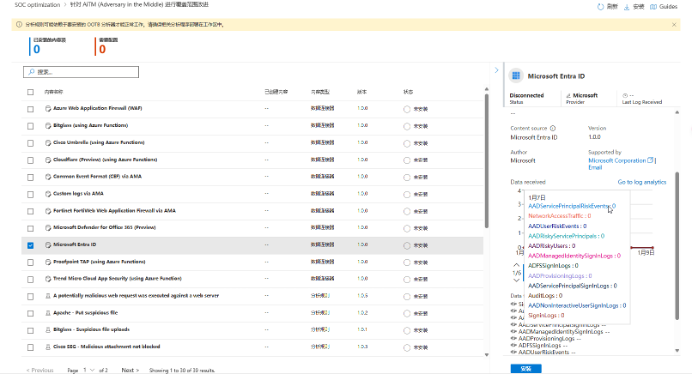This screenshot has height=375, width=695.
Task: Click the down arrow of the list scrollbar
Action: (x=487, y=355)
